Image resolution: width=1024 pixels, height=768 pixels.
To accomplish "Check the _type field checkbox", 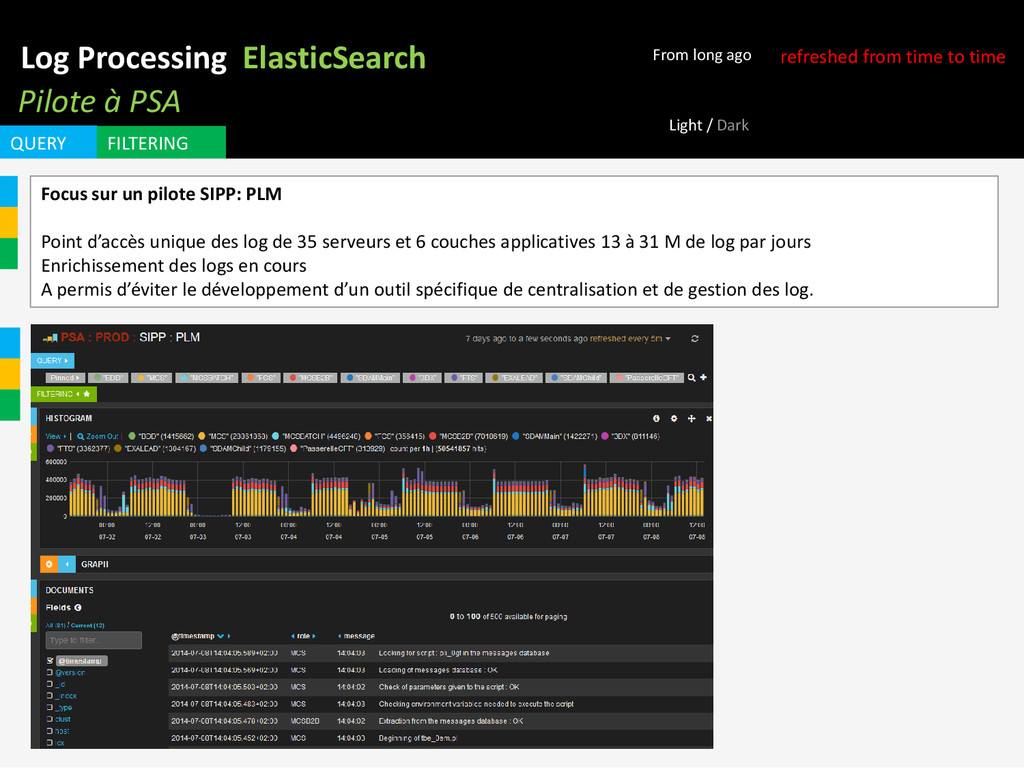I will [50, 707].
